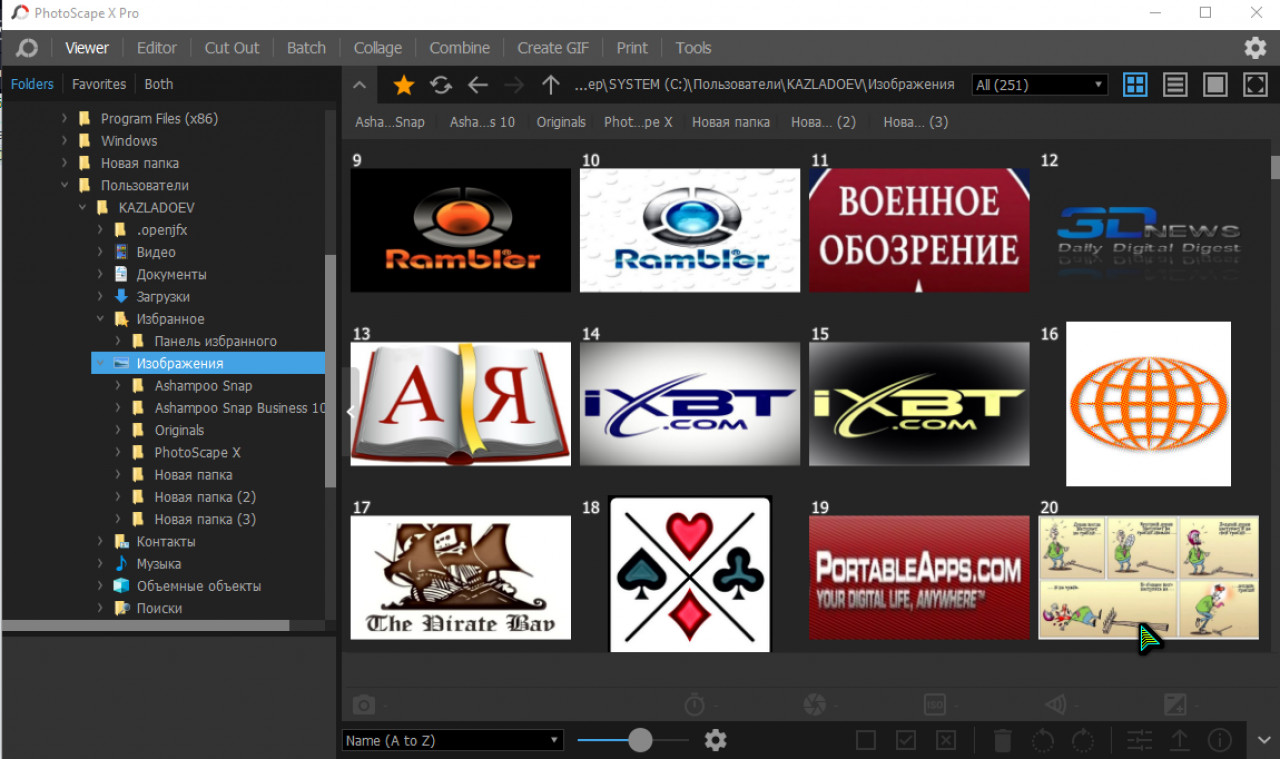1280x759 pixels.
Task: Select the Документы folder
Action: 172,274
